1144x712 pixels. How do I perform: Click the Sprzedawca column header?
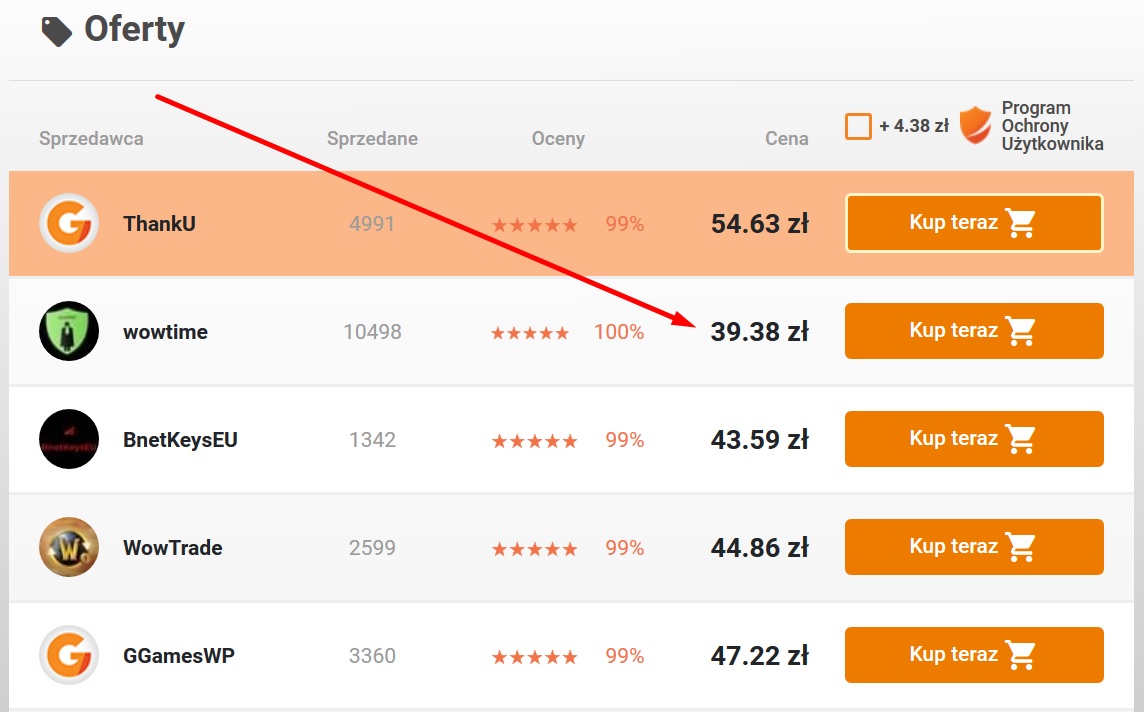(x=91, y=139)
